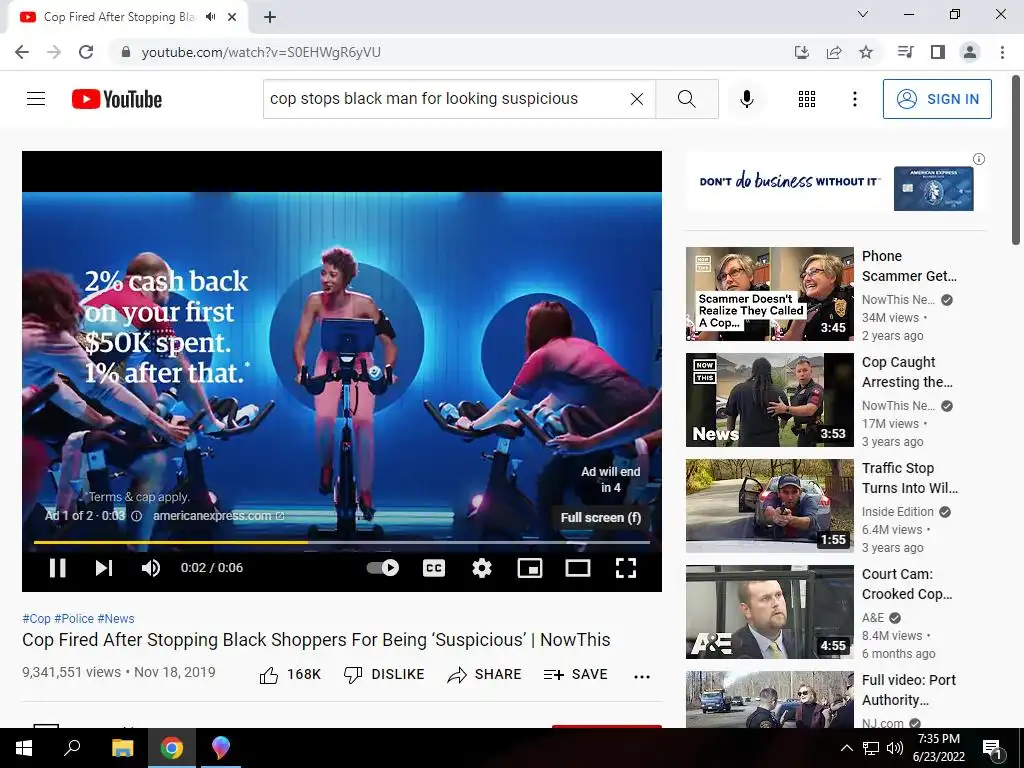Open the banner ad info icon

click(x=978, y=159)
